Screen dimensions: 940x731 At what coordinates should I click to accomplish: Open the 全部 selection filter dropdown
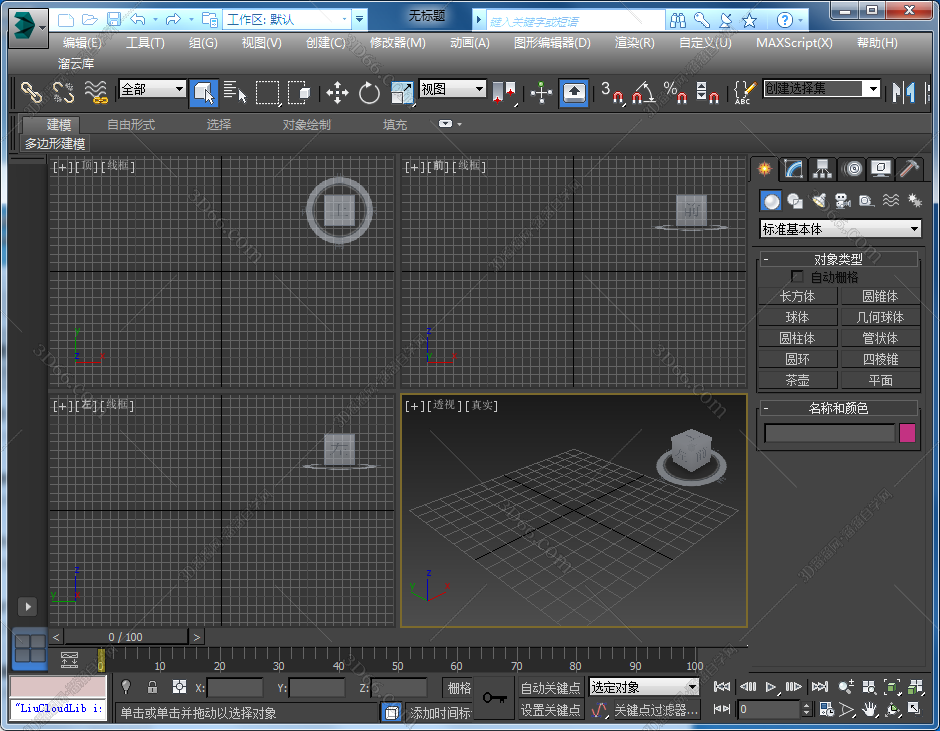click(152, 89)
